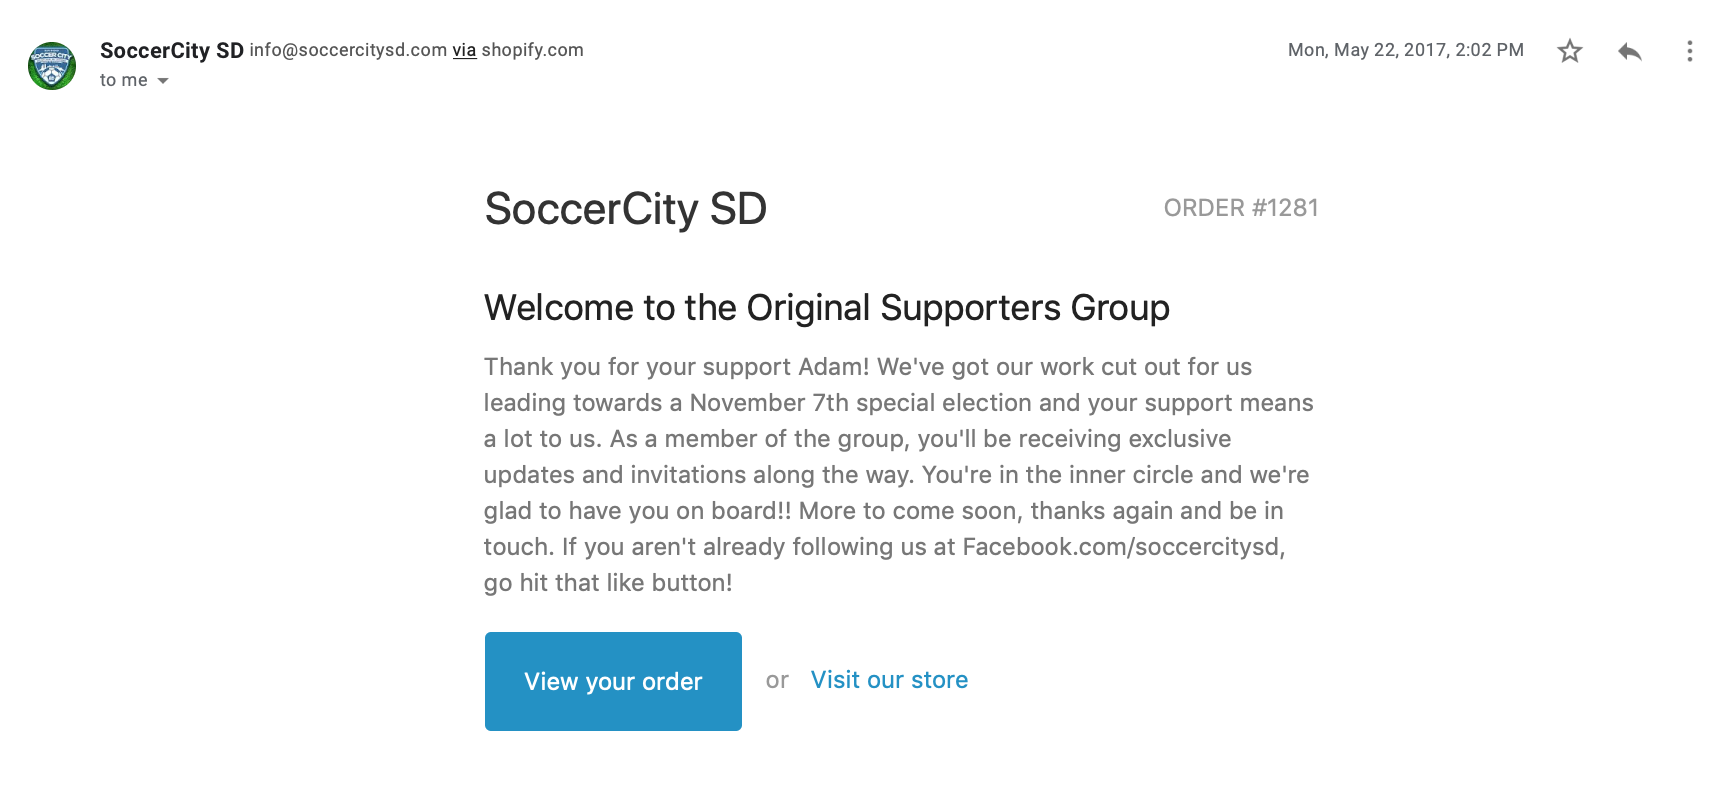
Task: Click the Welcome to the Original Supporters Group heading
Action: click(826, 308)
